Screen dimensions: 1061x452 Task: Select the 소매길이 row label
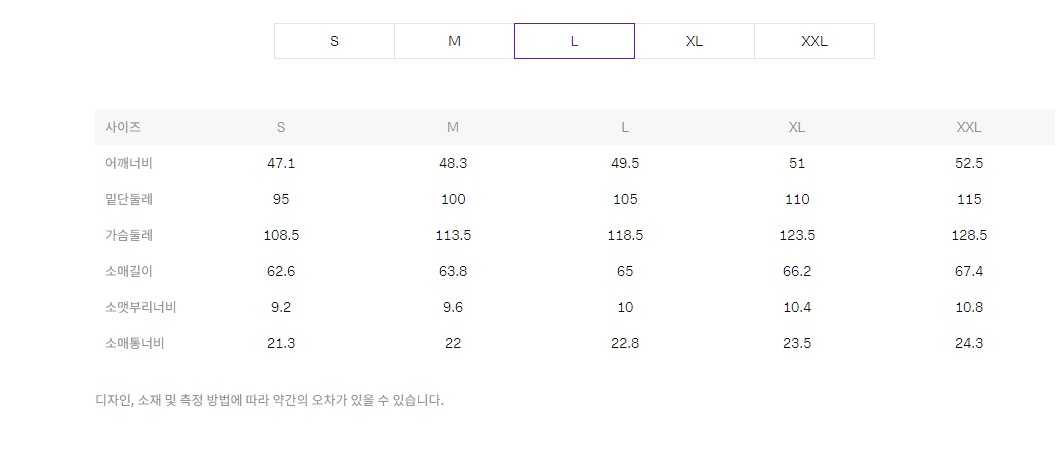click(x=128, y=271)
